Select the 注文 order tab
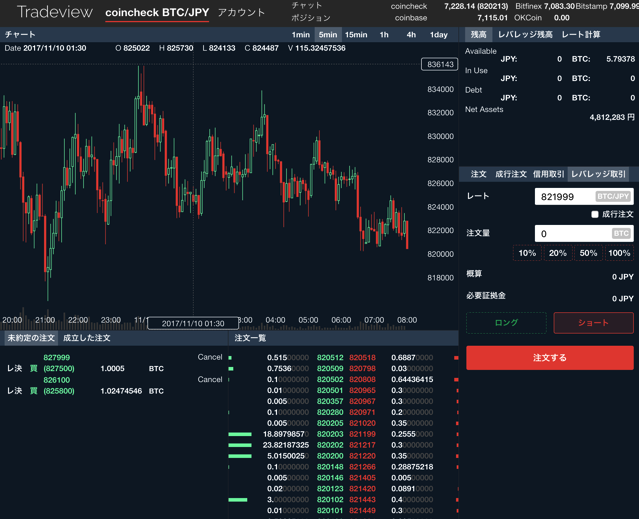This screenshot has height=519, width=639. click(x=478, y=174)
